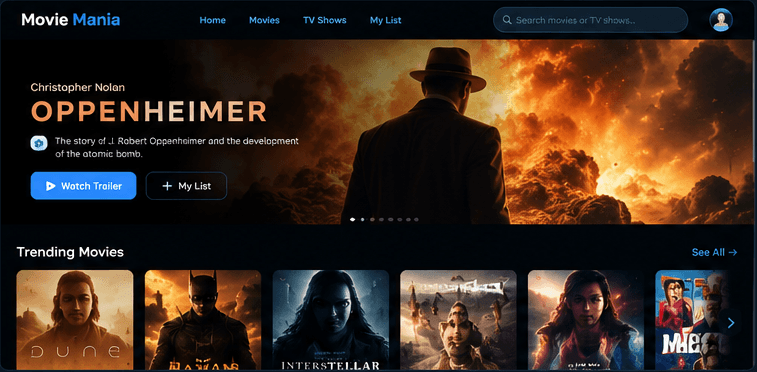
Task: Click the search magnifier icon
Action: [x=507, y=20]
